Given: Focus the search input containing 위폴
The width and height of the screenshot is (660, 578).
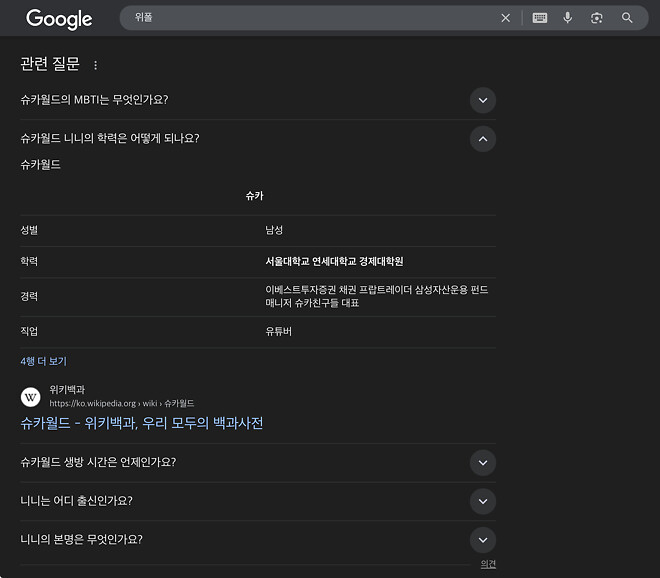Looking at the screenshot, I should coord(311,18).
